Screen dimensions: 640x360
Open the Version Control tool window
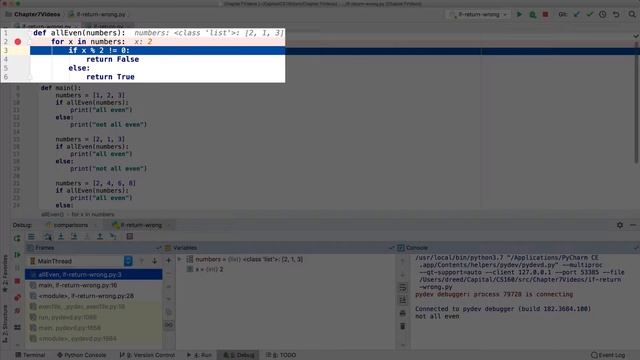point(147,355)
